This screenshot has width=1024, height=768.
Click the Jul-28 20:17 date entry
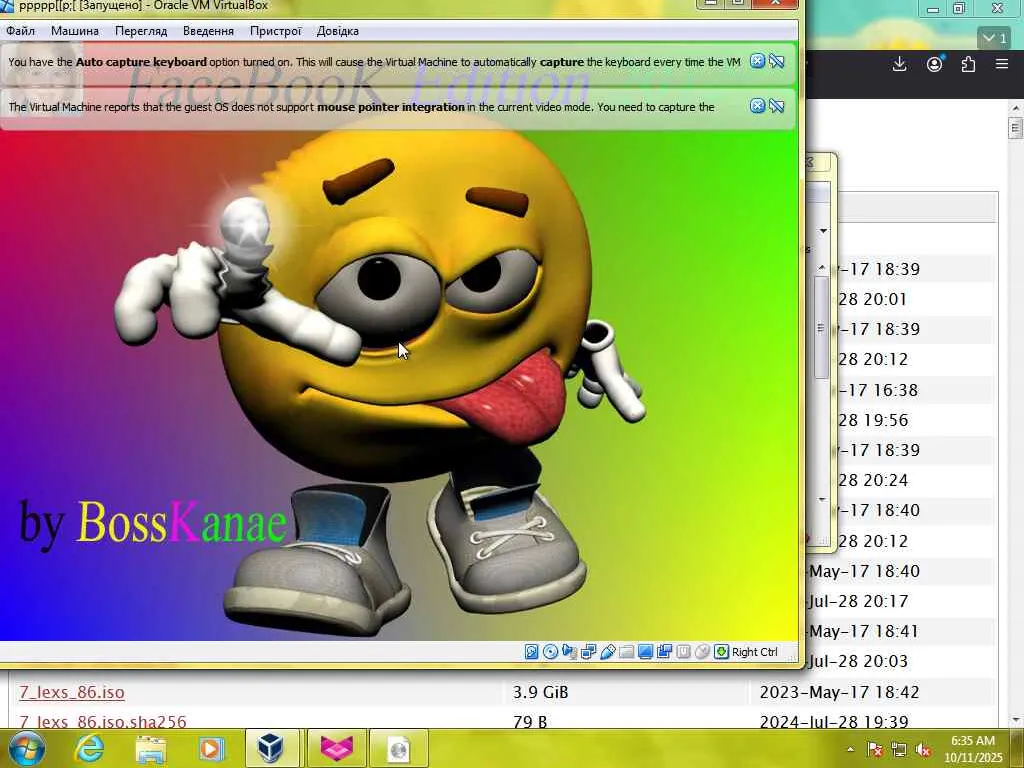point(858,601)
